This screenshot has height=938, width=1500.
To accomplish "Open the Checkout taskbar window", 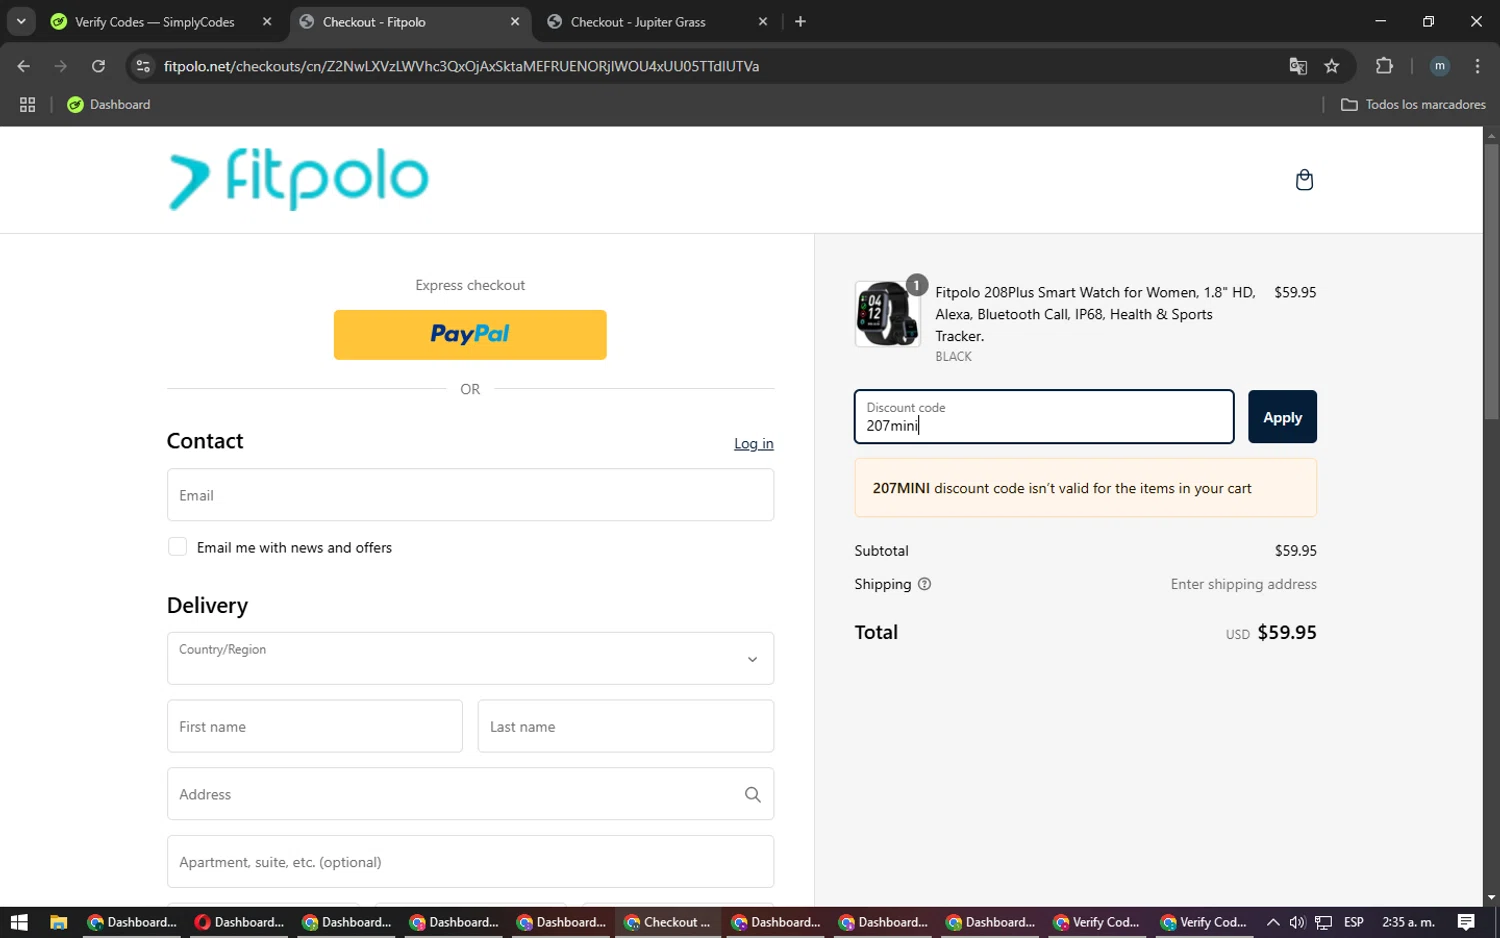I will (667, 922).
